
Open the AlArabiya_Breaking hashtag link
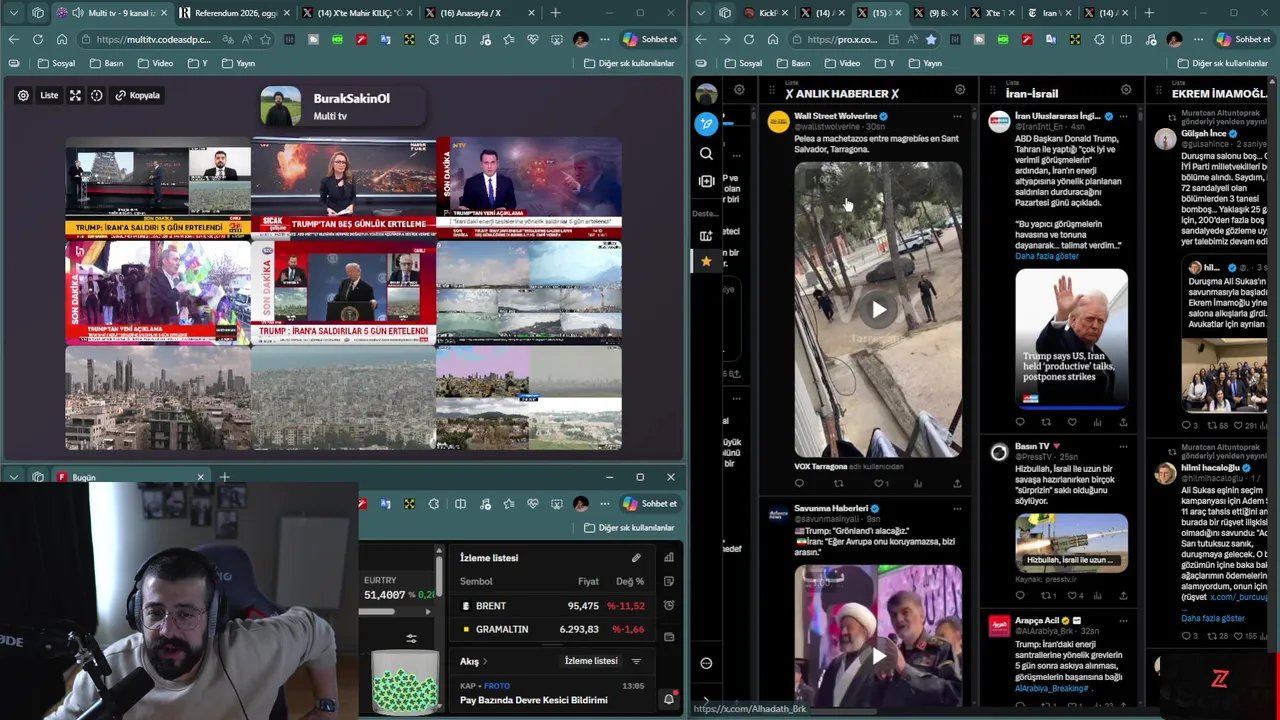click(x=1052, y=689)
